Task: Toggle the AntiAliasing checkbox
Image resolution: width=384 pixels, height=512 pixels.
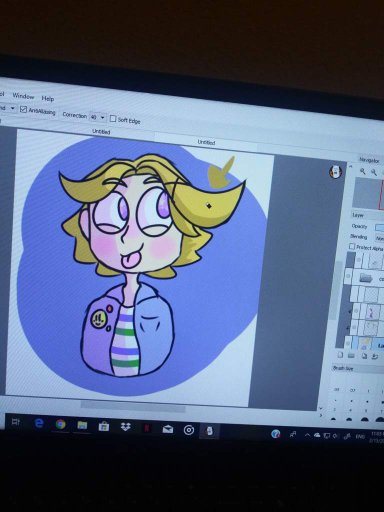Action: (x=23, y=109)
